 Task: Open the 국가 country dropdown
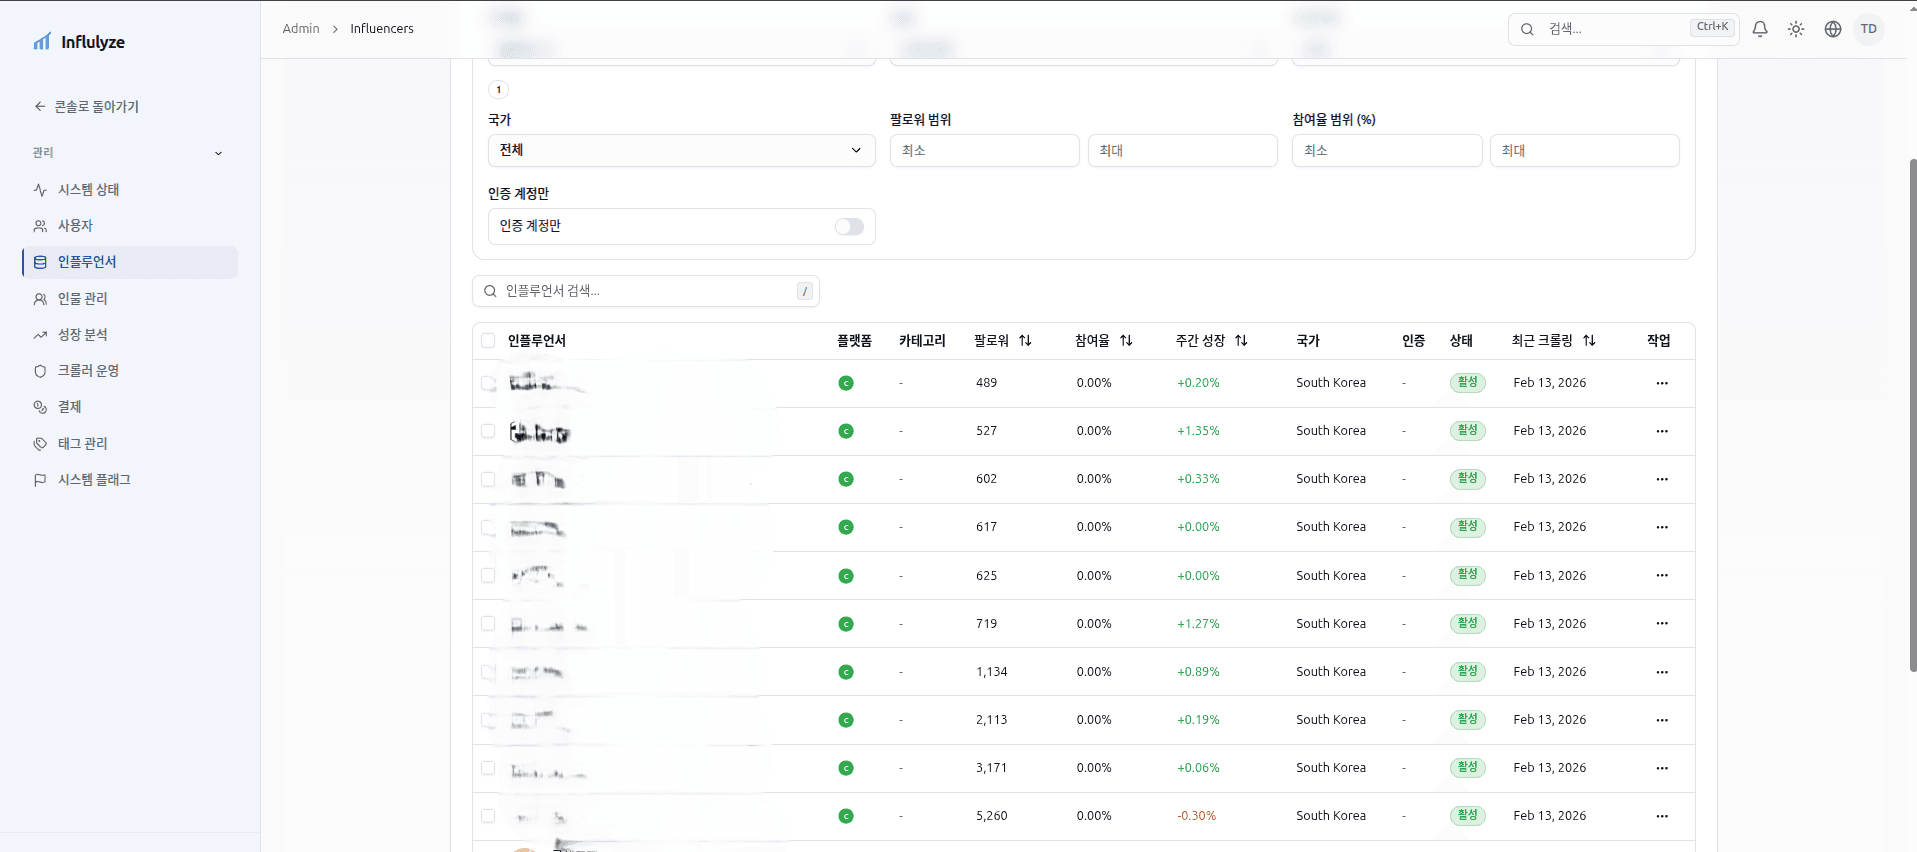pos(681,151)
